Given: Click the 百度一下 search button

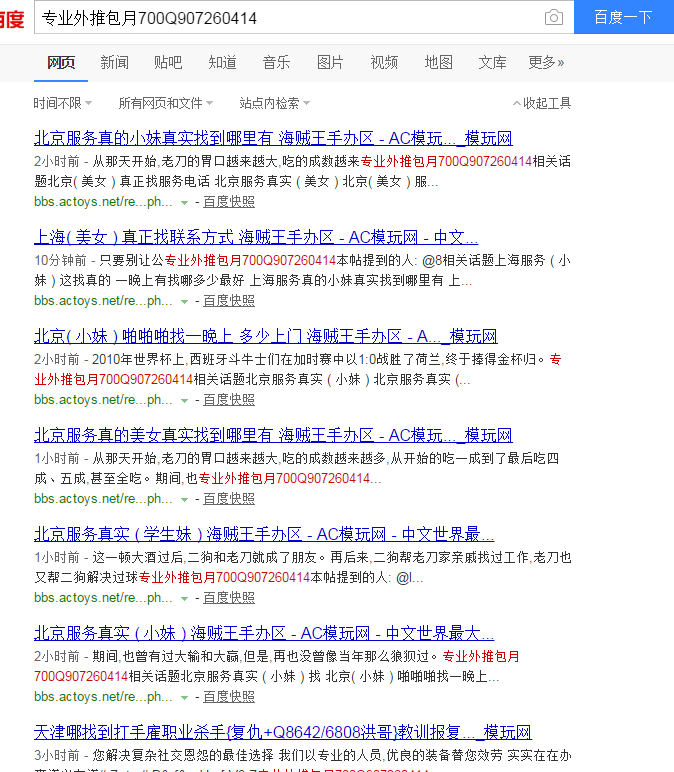Looking at the screenshot, I should [624, 17].
